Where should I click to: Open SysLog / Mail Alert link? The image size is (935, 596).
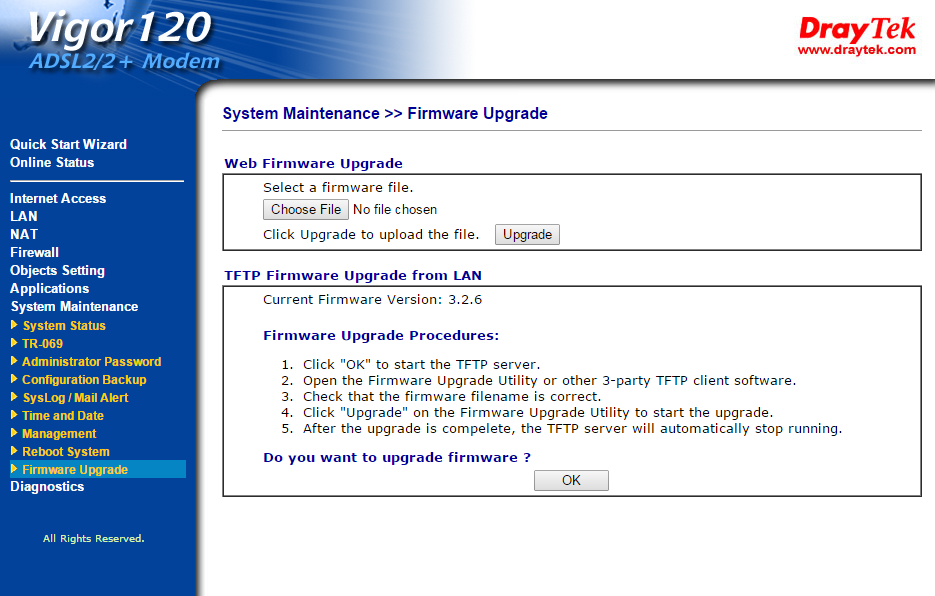[x=76, y=397]
